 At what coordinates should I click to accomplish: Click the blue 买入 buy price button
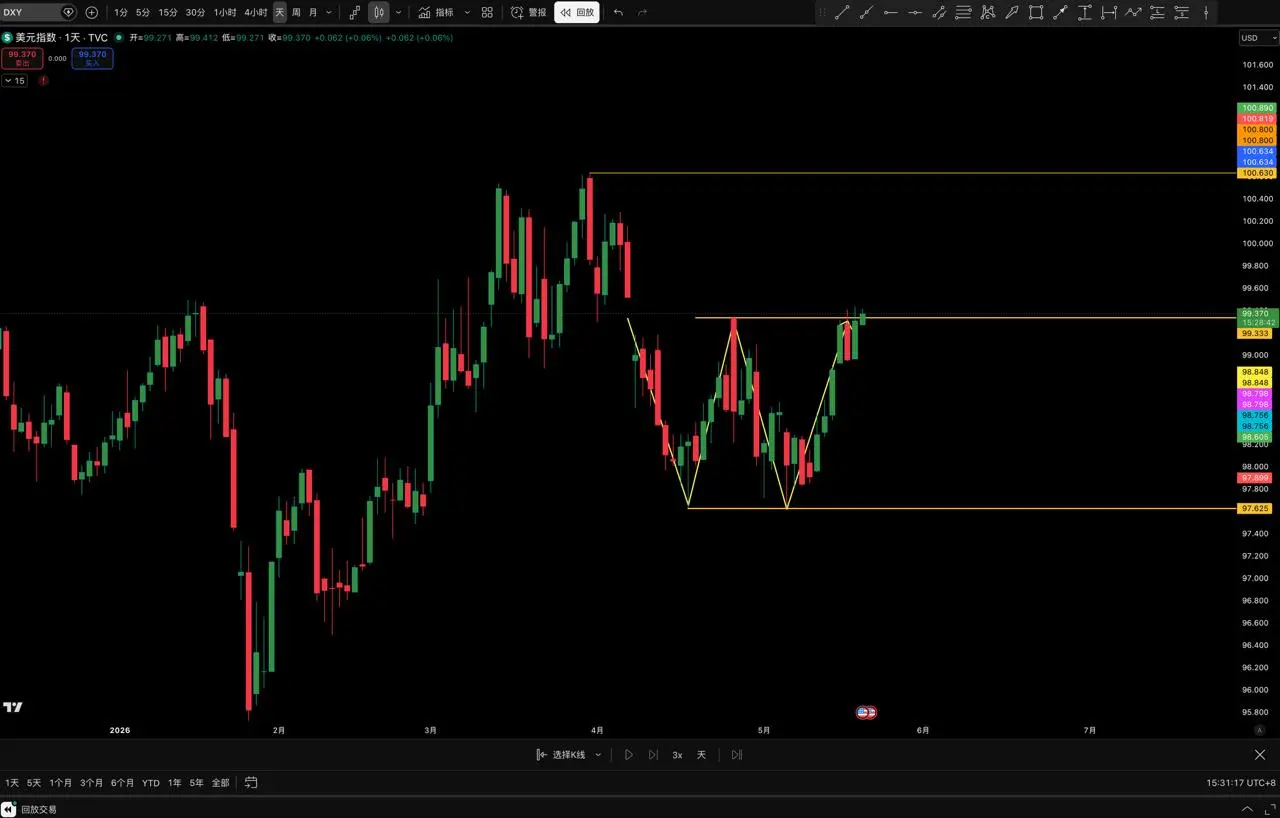[x=92, y=58]
